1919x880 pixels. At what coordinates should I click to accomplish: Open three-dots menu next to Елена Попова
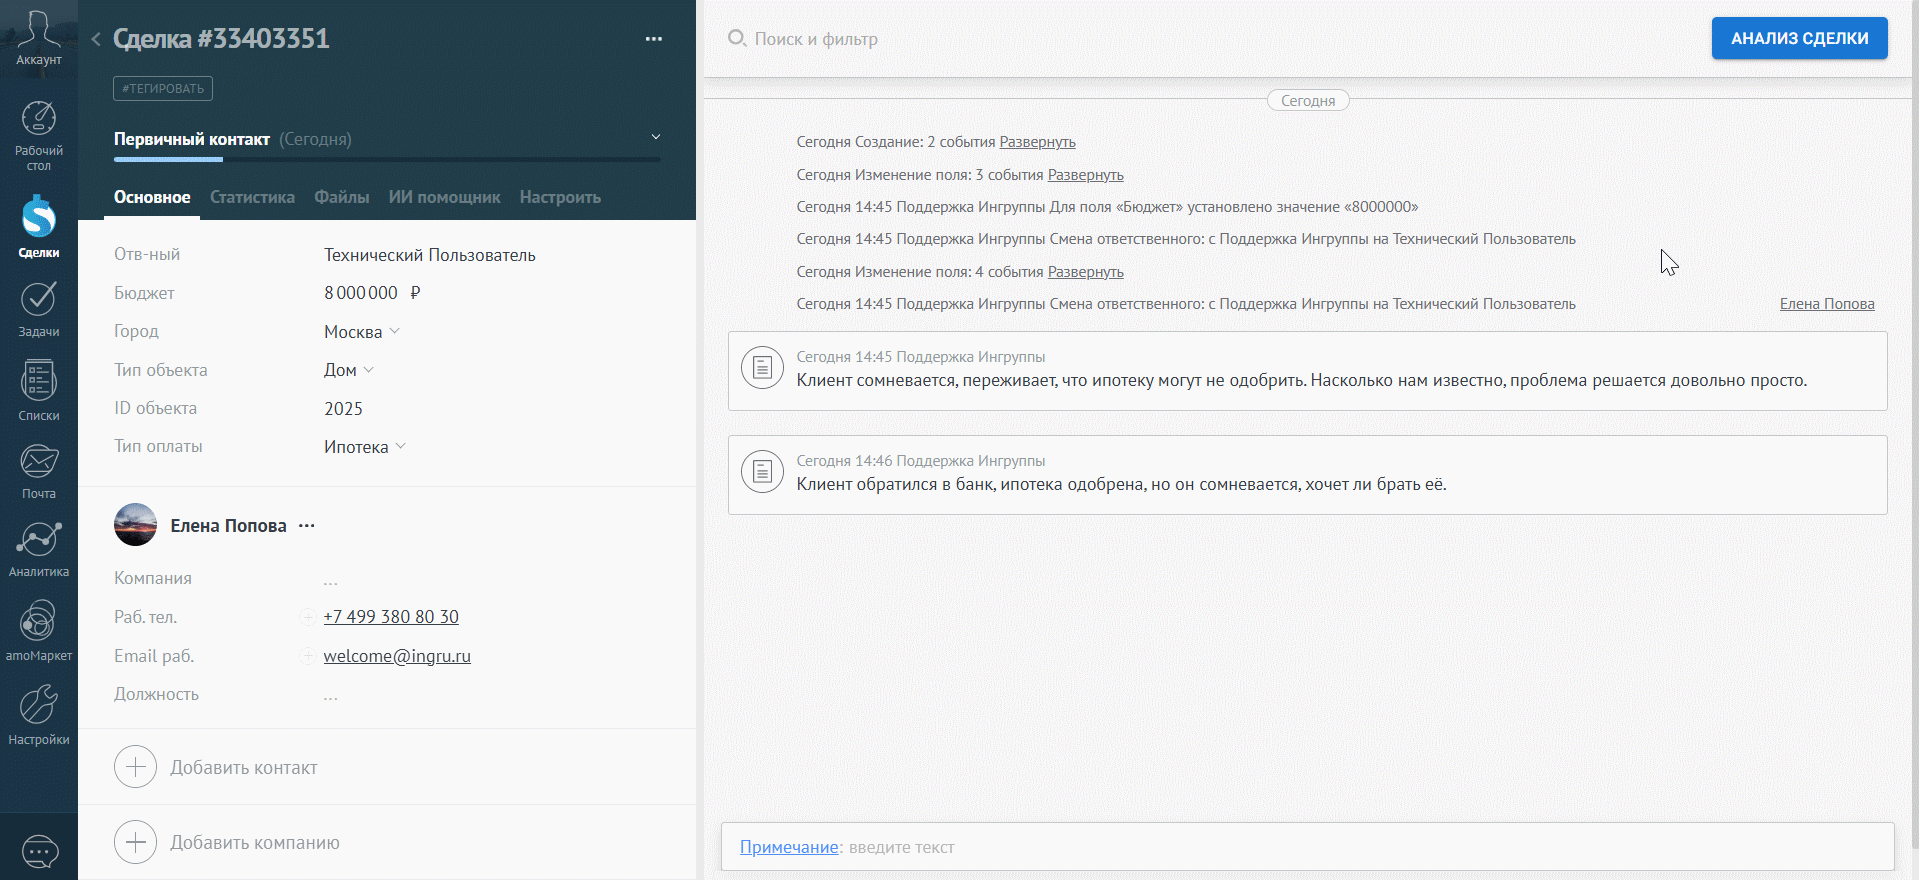(x=307, y=526)
